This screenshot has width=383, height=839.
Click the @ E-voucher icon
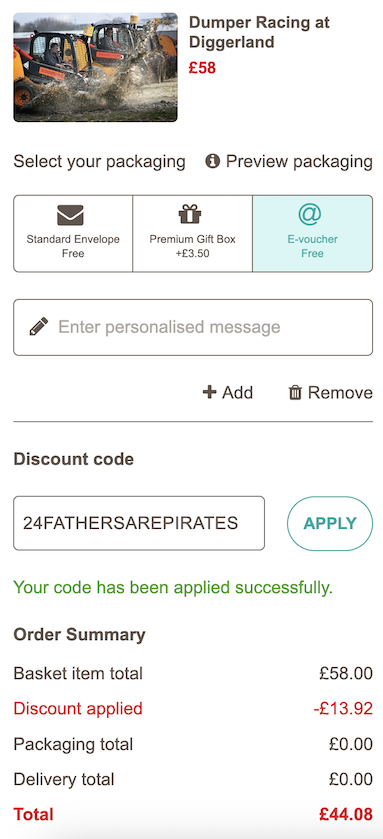(x=310, y=214)
